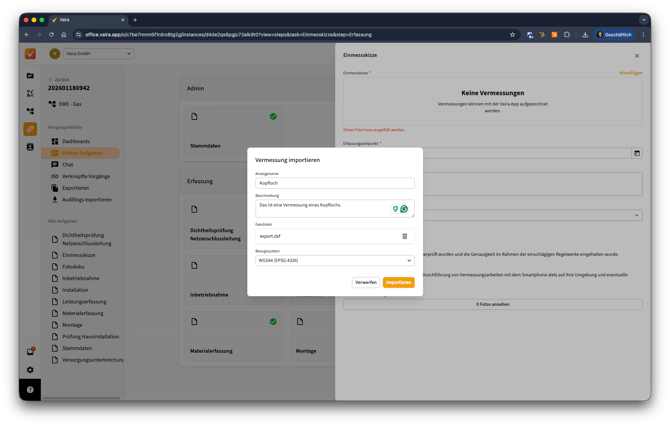
Task: Delete the export.dxf file with the trash icon
Action: tap(404, 236)
